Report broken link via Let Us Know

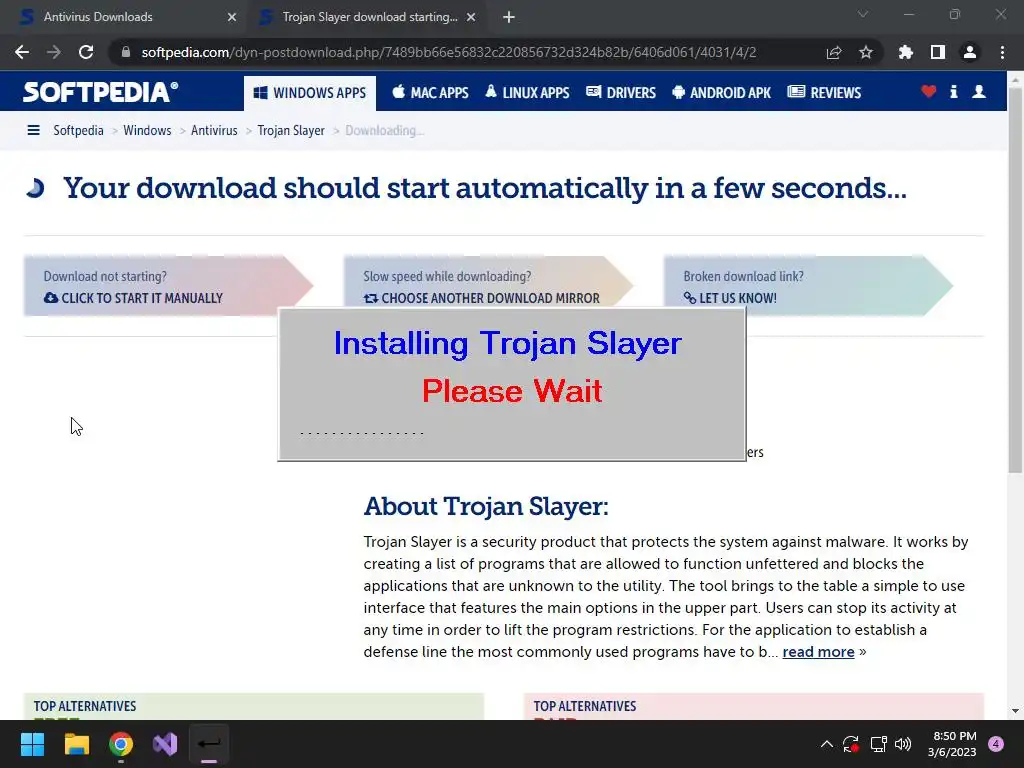tap(730, 298)
